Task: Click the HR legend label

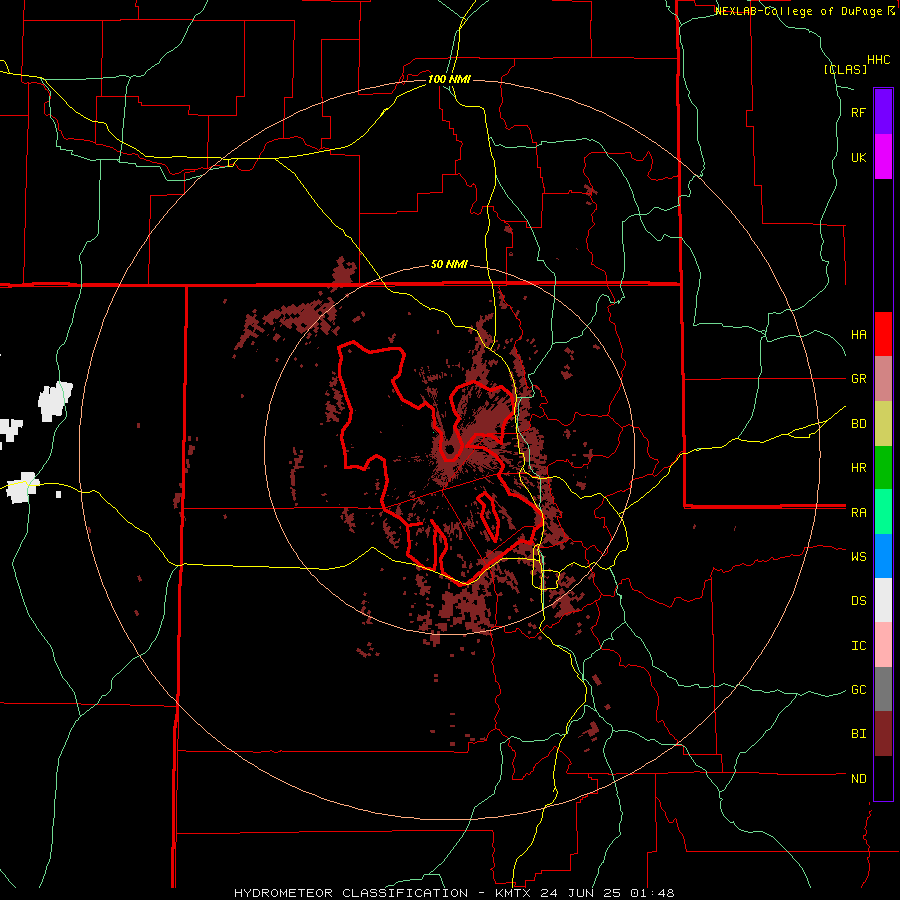Action: tap(858, 468)
